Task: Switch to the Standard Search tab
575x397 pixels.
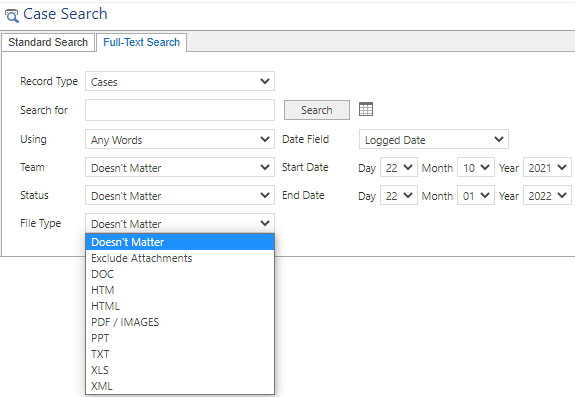Action: click(48, 42)
